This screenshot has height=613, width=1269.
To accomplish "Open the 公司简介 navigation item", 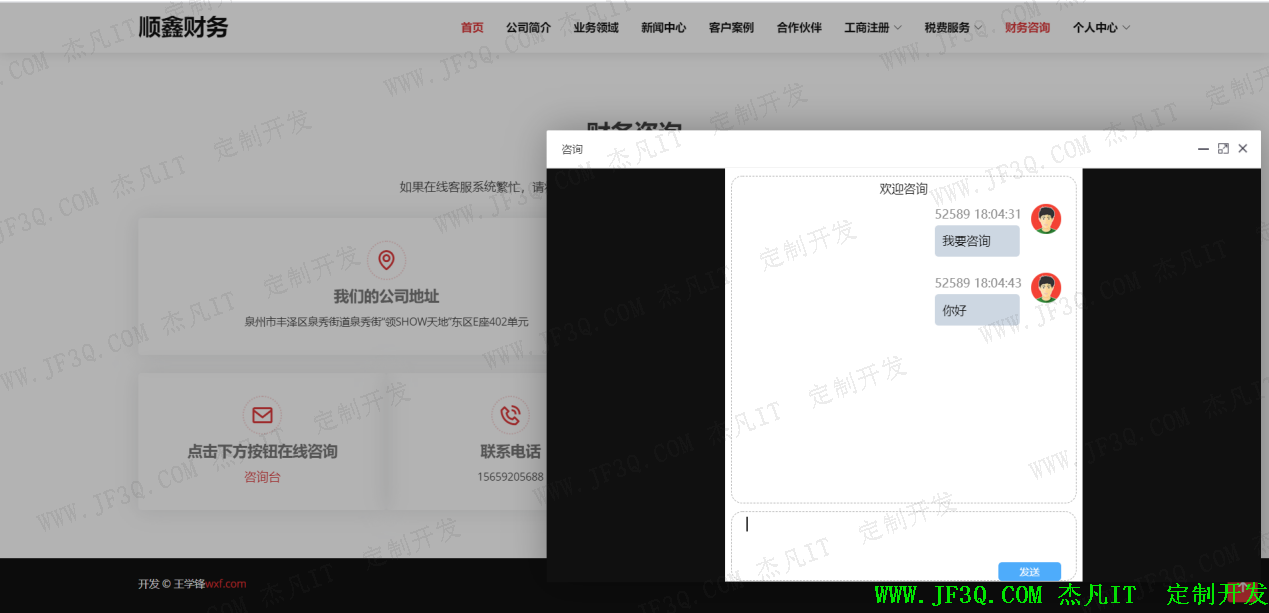I will [528, 28].
